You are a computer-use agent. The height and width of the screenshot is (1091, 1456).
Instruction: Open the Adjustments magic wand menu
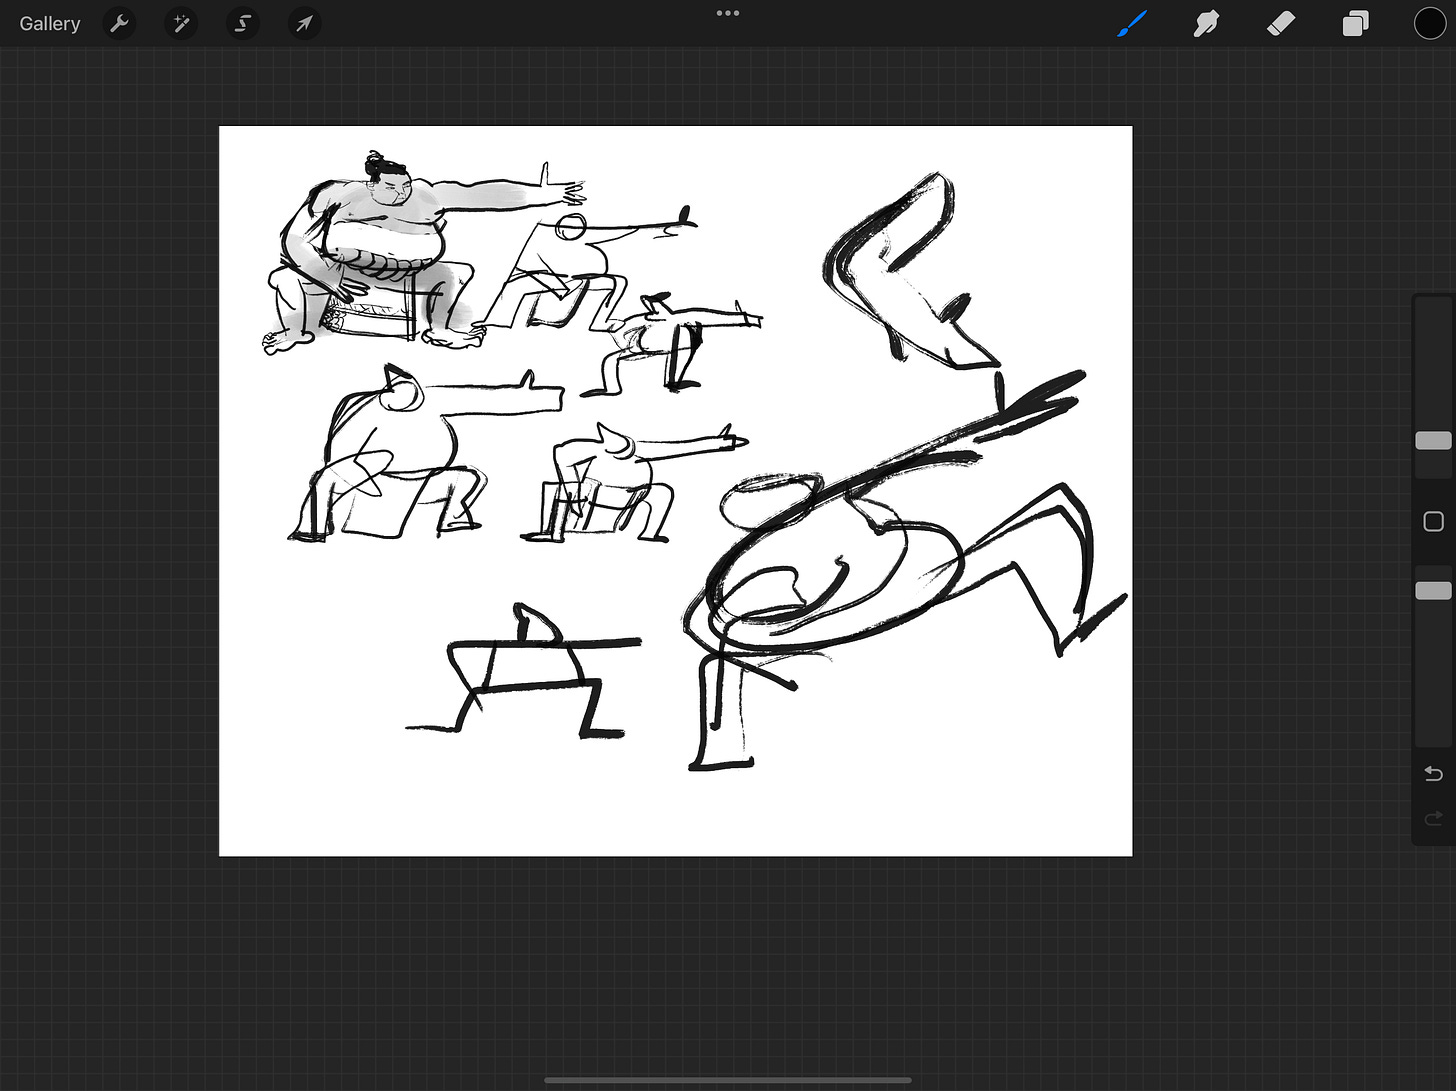181,23
